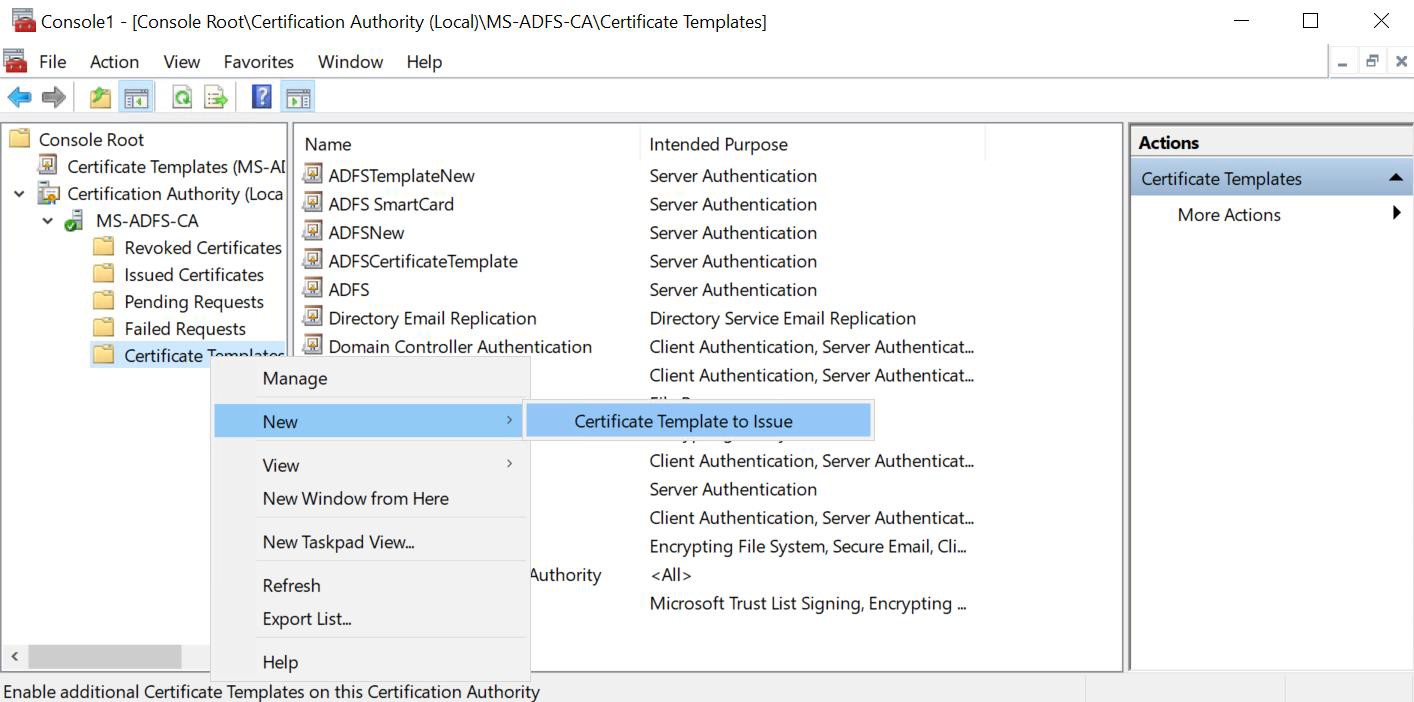Click the icon beside the ADFS template
1414x702 pixels.
(x=313, y=289)
